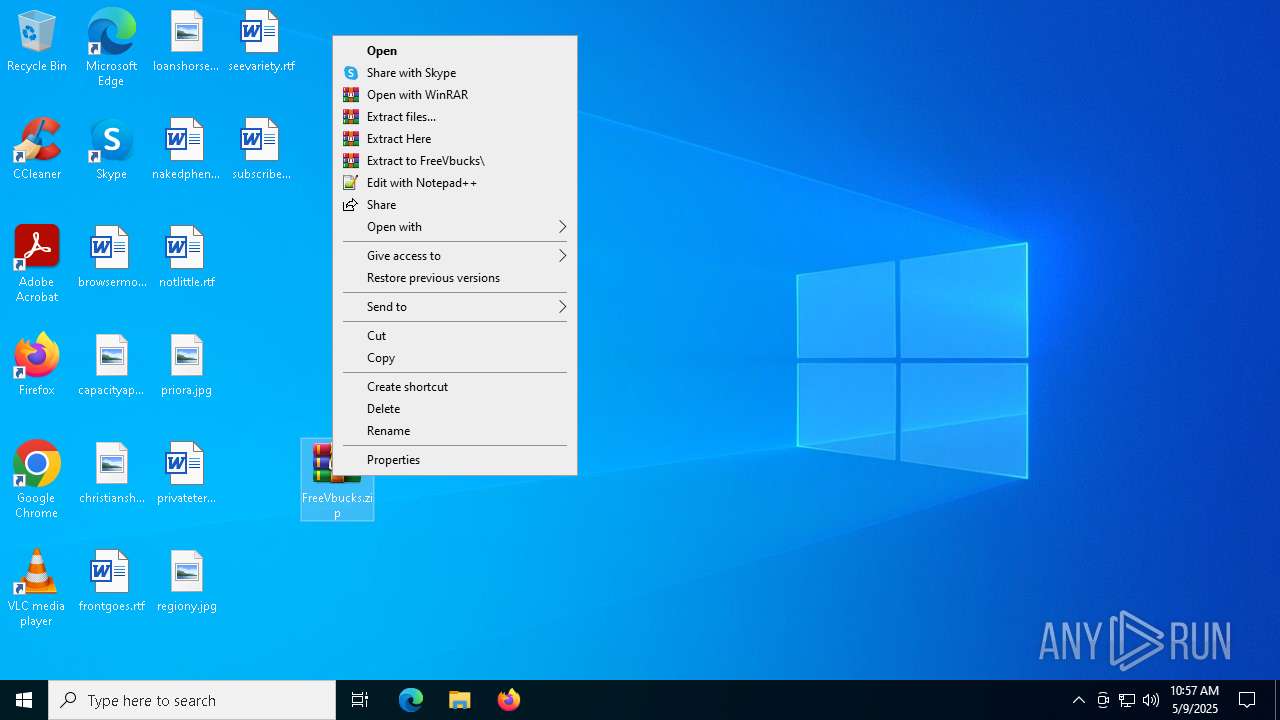
Task: Open the Action Center notifications
Action: pyautogui.click(x=1247, y=700)
